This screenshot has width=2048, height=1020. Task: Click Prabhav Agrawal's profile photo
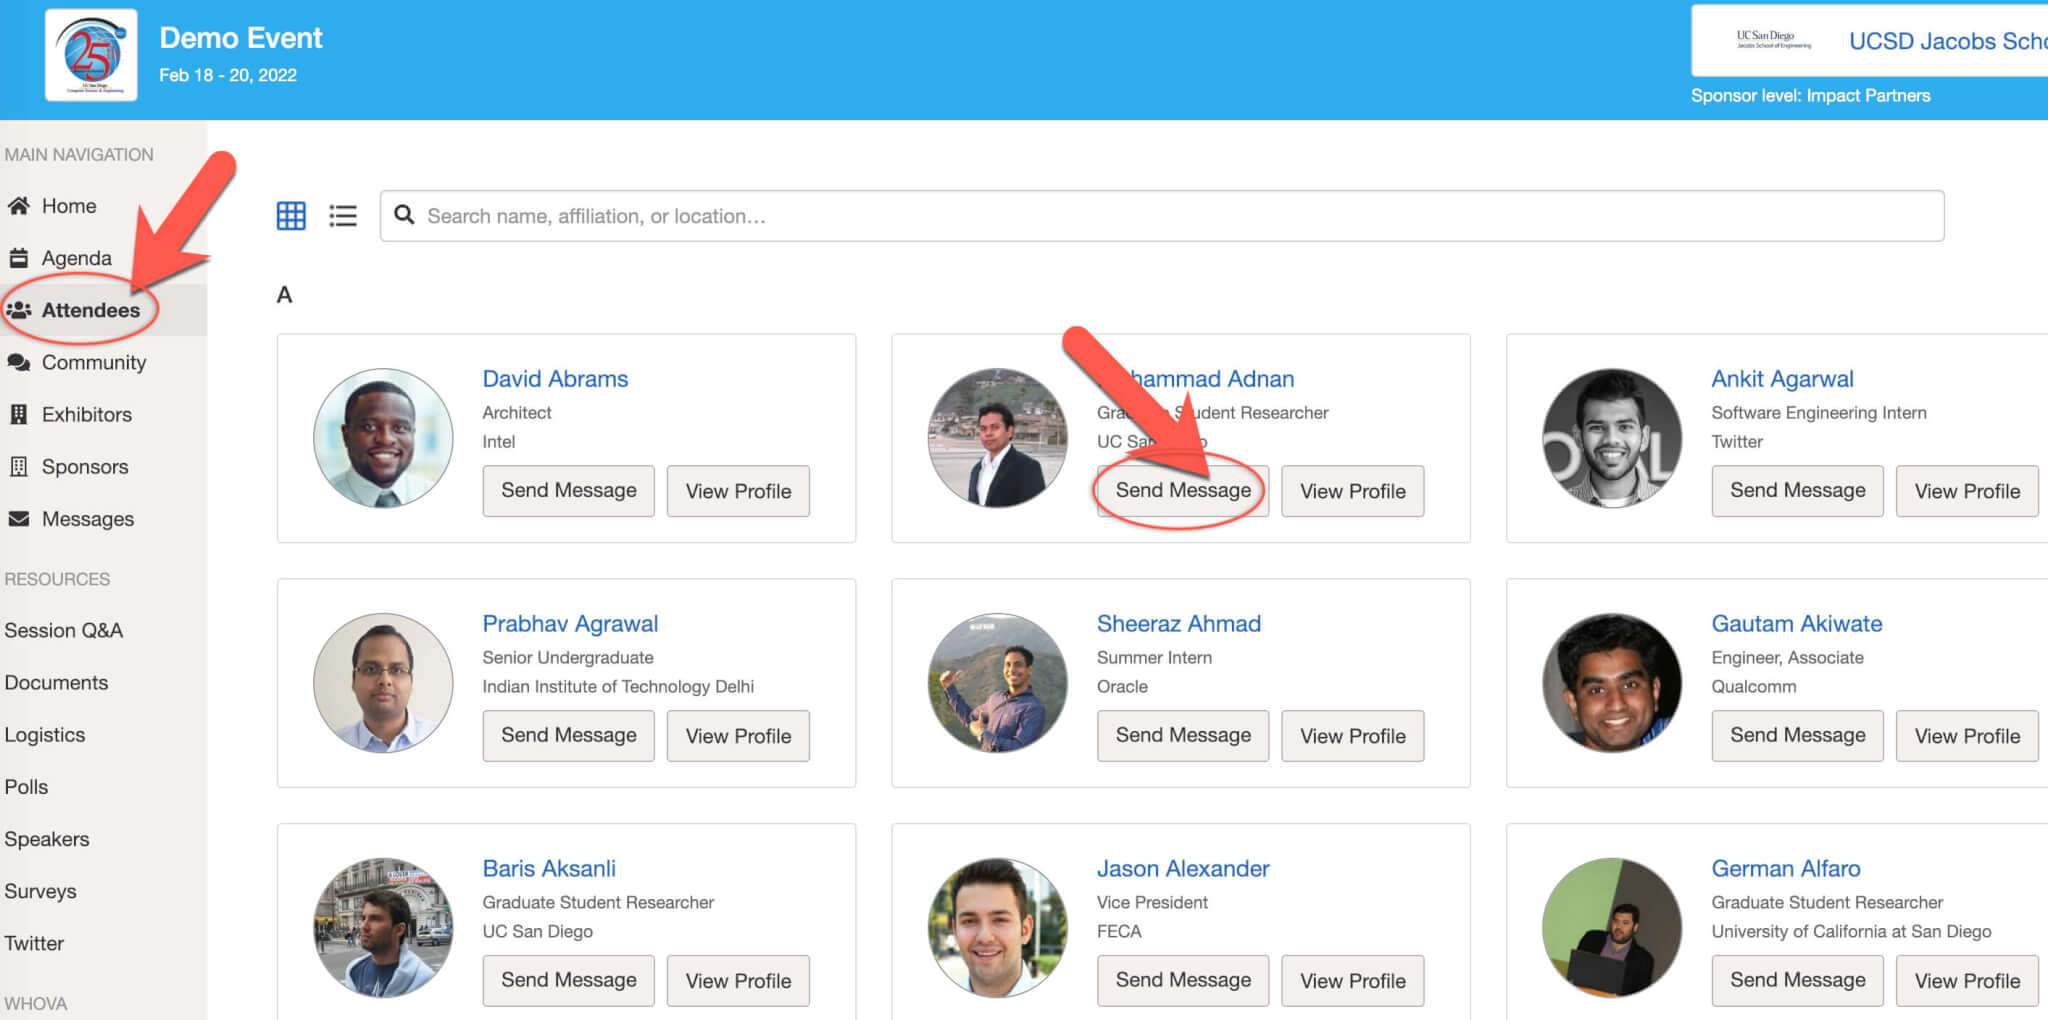(383, 683)
